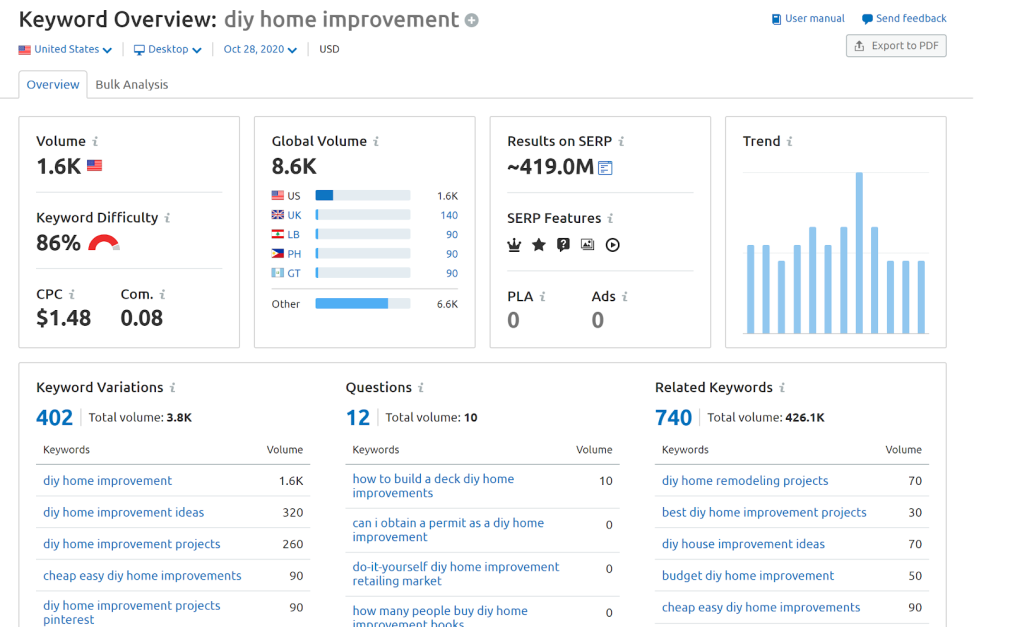The image size is (1010, 627).
Task: Open the United States country dropdown
Action: click(65, 50)
